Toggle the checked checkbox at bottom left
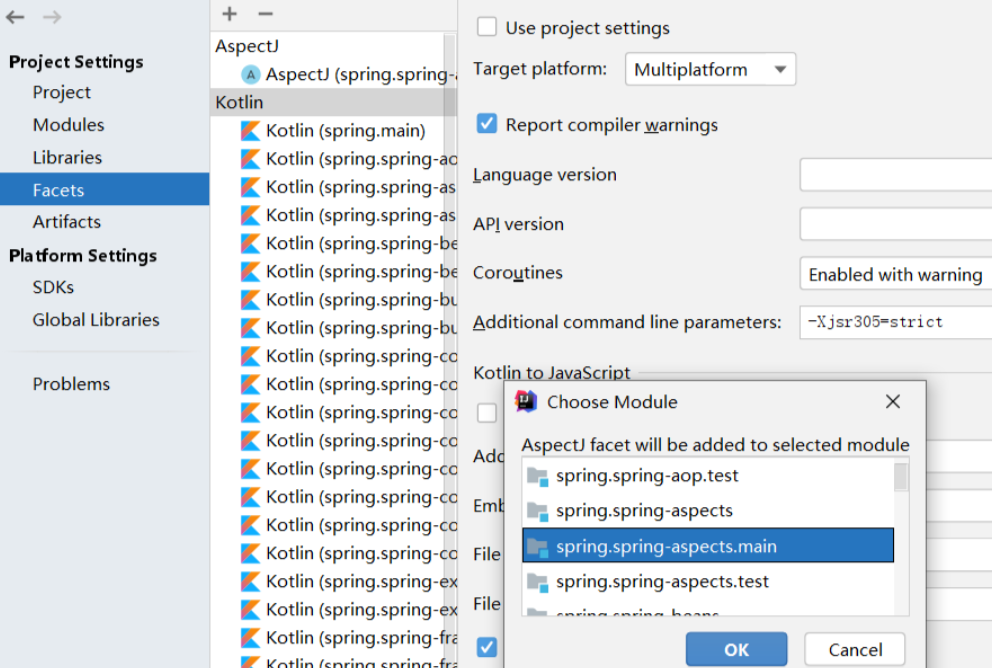992x668 pixels. [x=486, y=647]
